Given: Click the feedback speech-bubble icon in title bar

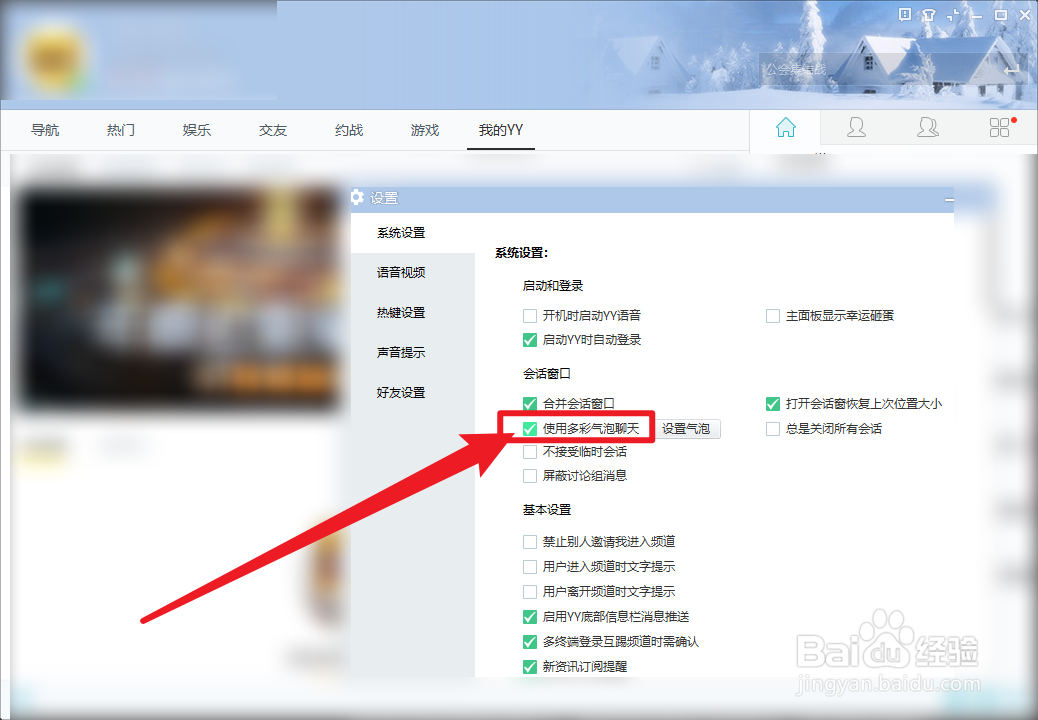Looking at the screenshot, I should coord(905,14).
